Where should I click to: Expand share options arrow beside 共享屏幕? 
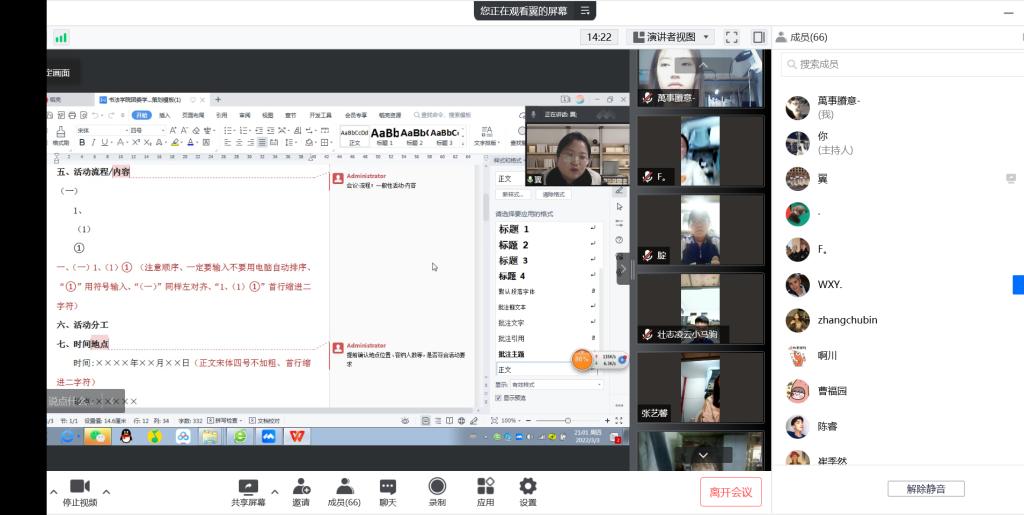click(x=275, y=491)
